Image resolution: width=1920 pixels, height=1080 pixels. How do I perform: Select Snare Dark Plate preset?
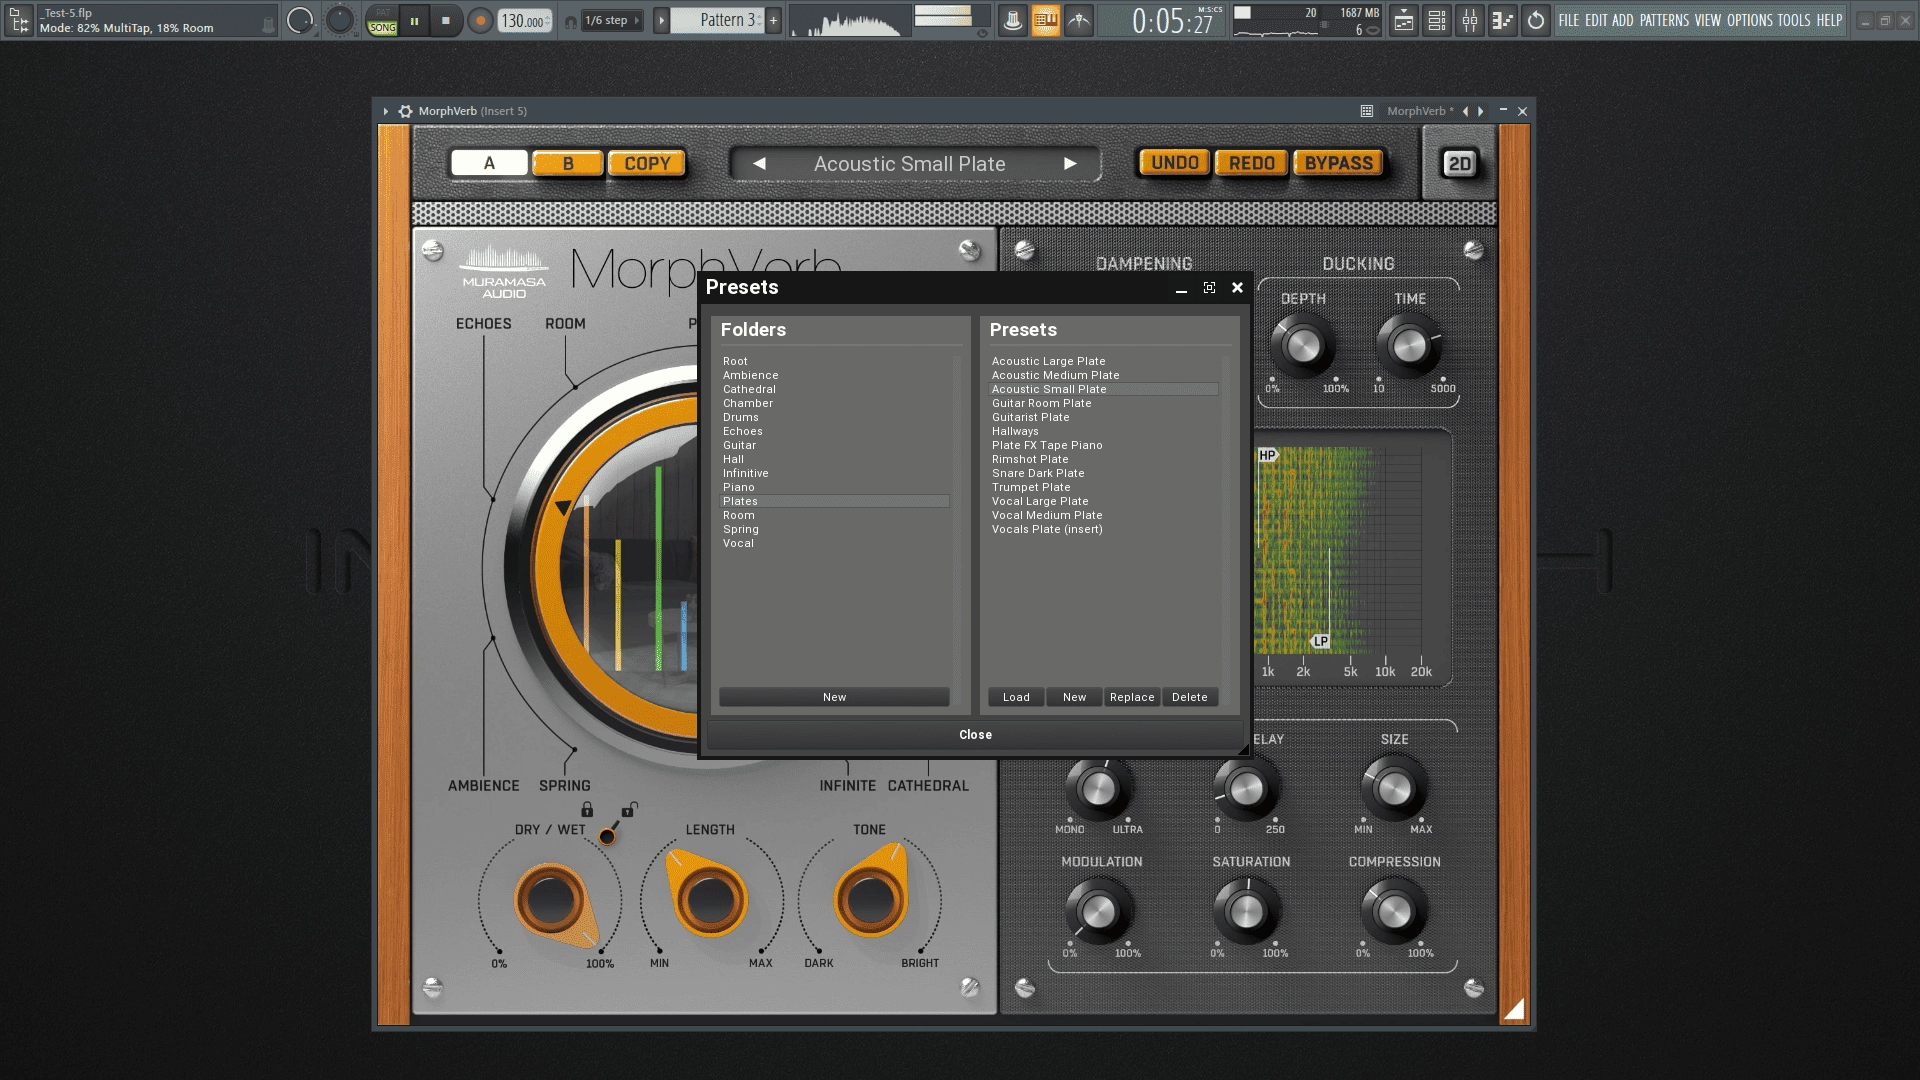click(1104, 473)
